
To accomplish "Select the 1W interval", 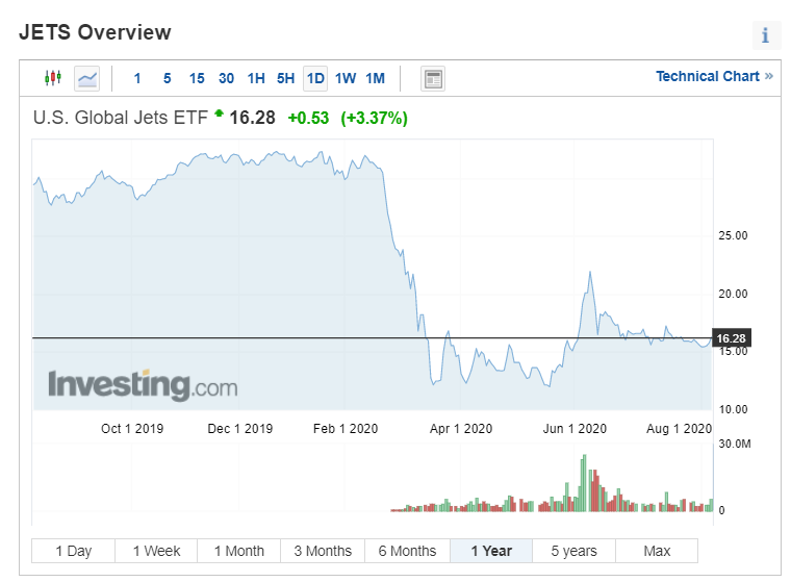I will (x=346, y=79).
